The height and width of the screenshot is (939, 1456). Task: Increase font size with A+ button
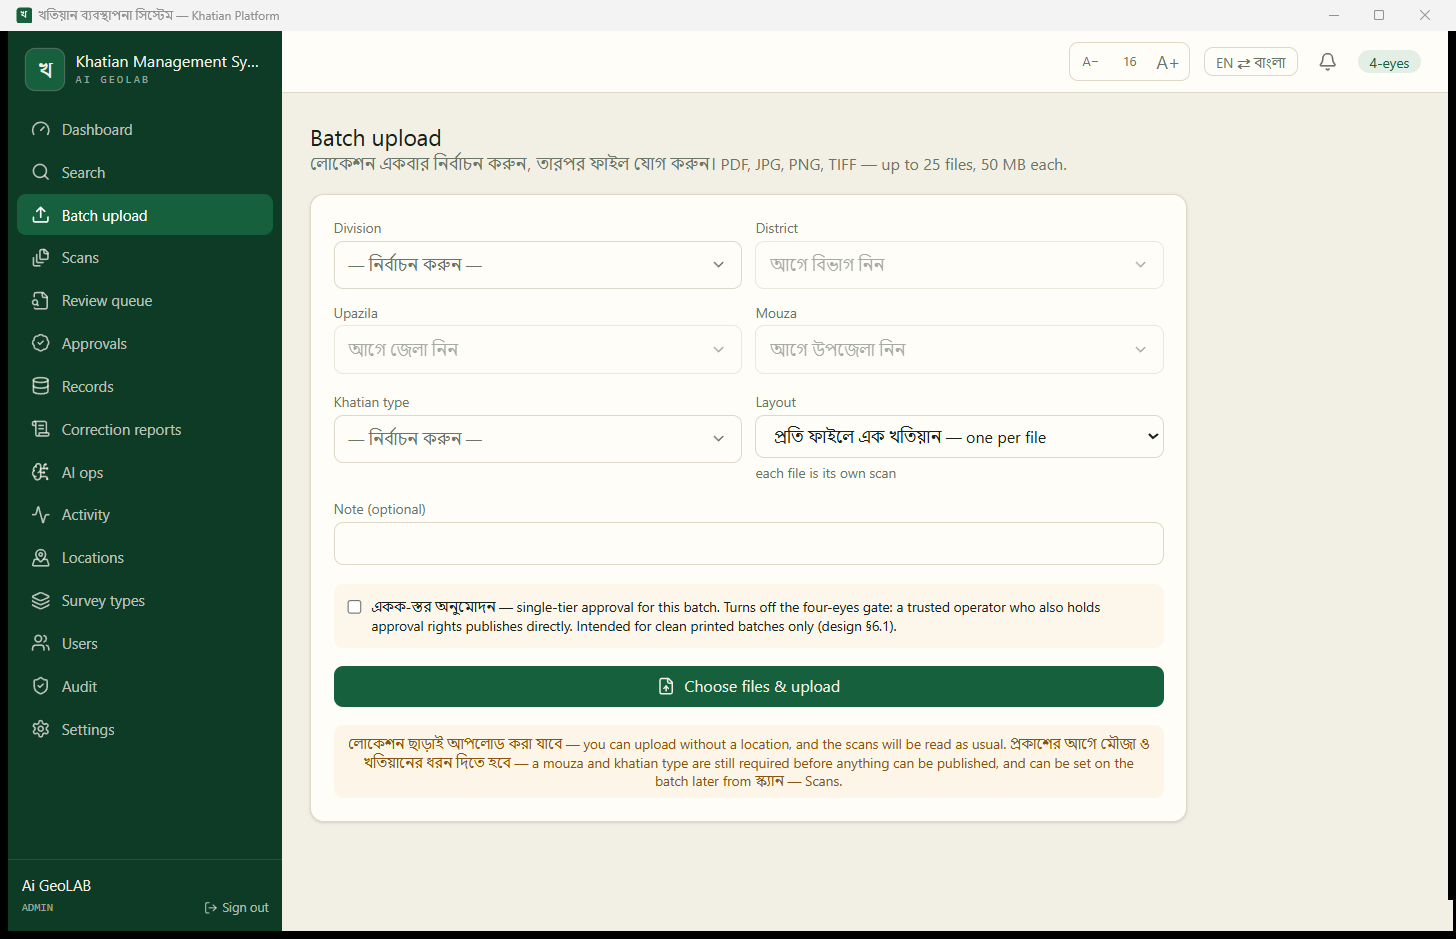coord(1167,62)
